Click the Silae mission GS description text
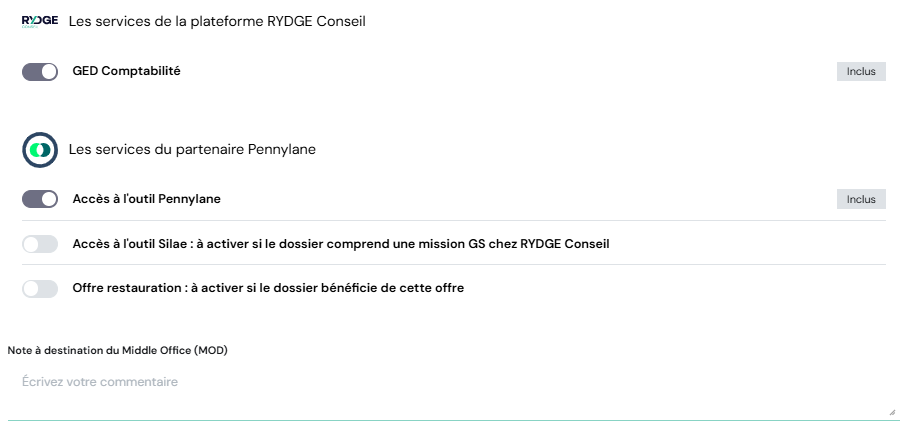This screenshot has height=433, width=915. pyautogui.click(x=340, y=244)
